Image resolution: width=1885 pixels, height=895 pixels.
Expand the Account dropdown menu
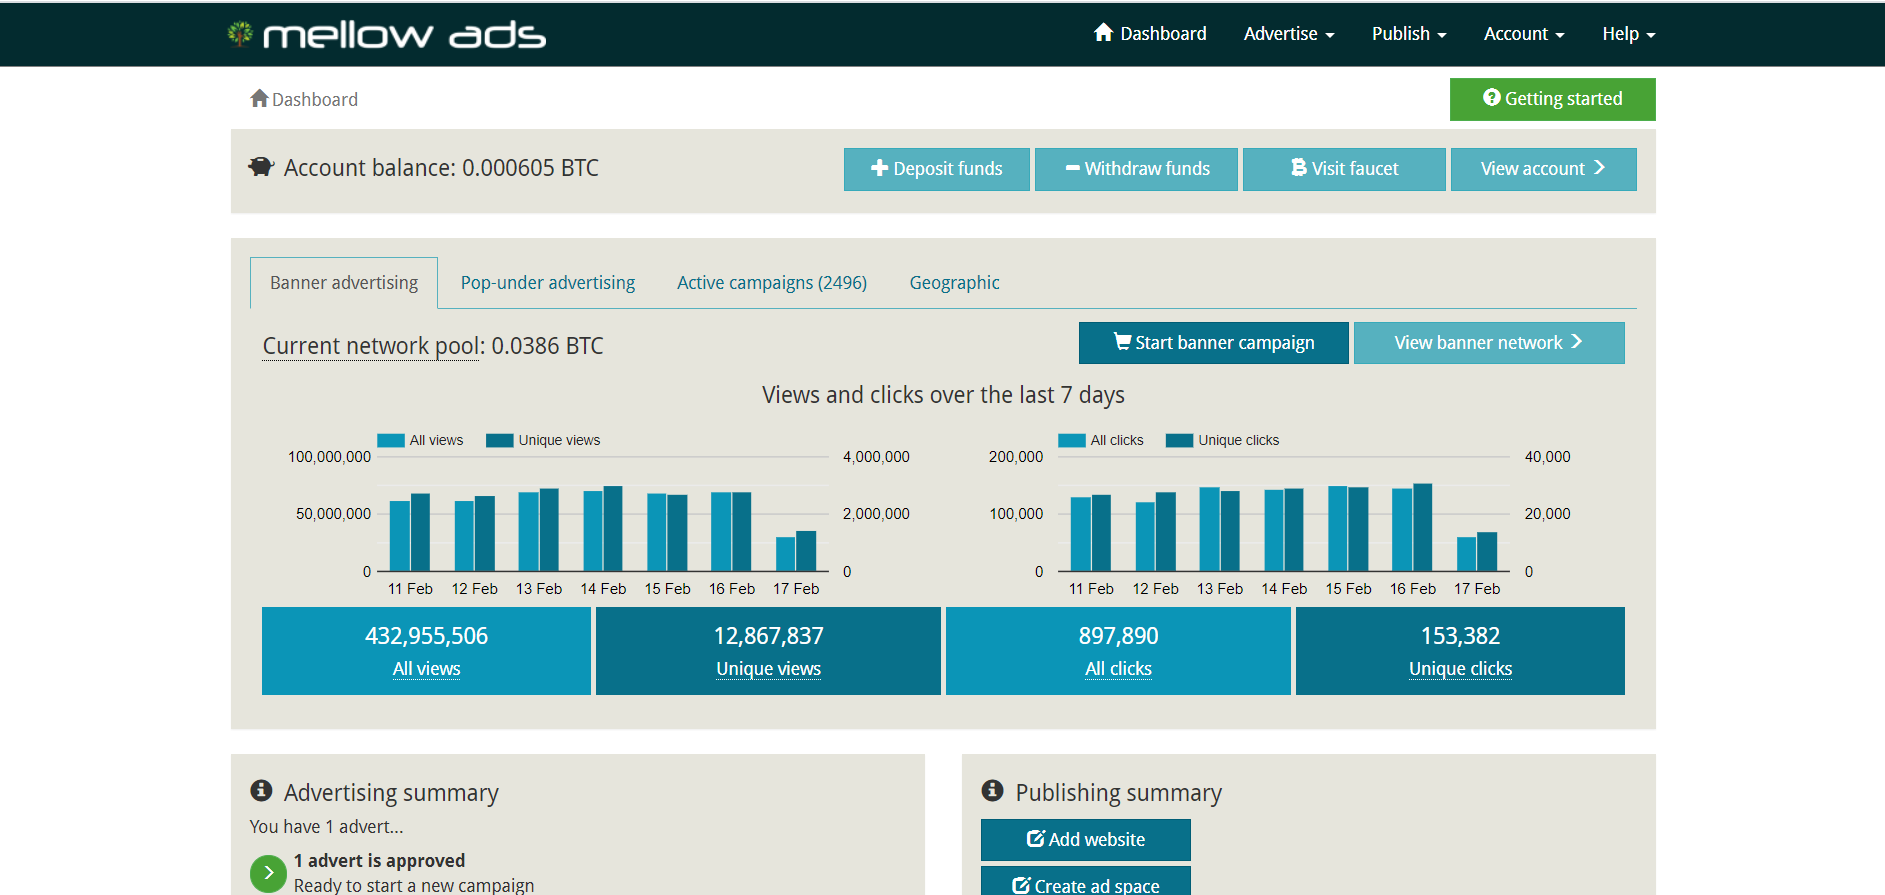[x=1524, y=33]
